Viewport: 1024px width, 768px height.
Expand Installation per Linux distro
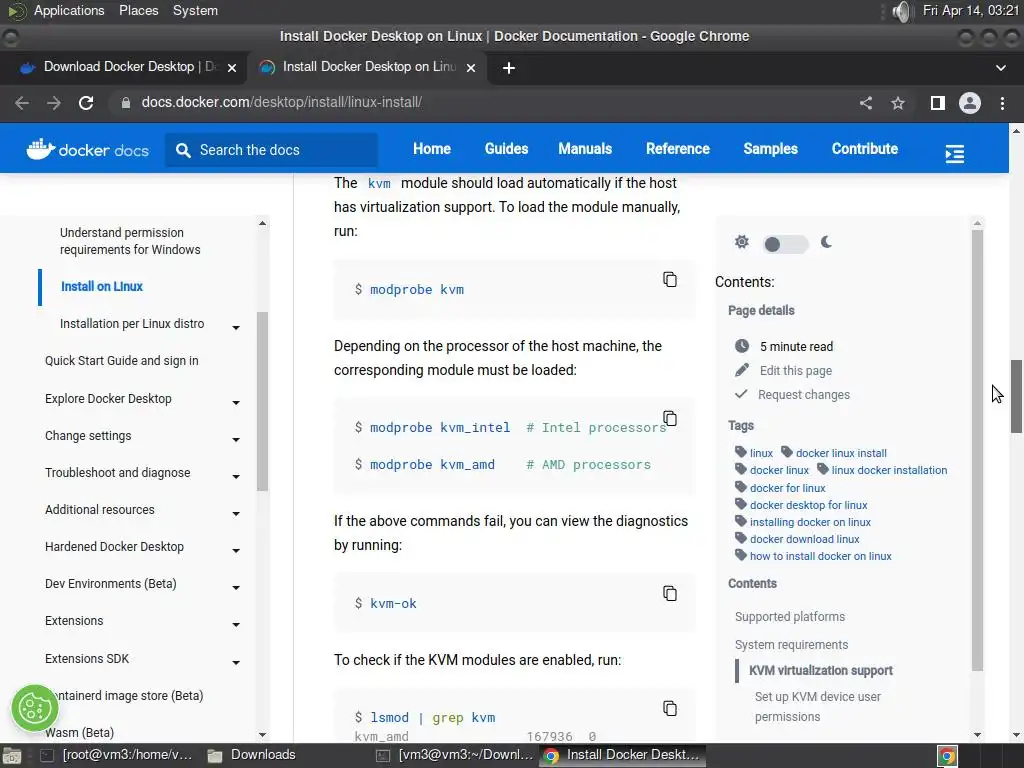[236, 327]
